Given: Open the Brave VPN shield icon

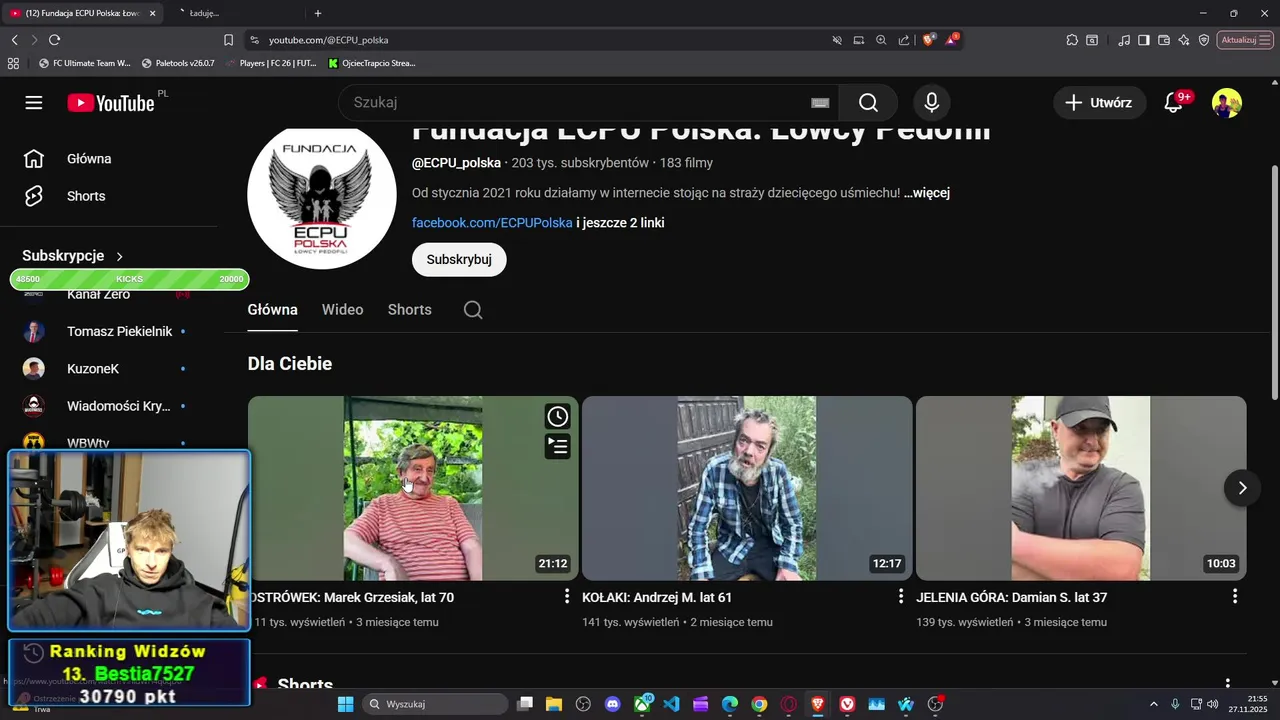Looking at the screenshot, I should [1204, 40].
